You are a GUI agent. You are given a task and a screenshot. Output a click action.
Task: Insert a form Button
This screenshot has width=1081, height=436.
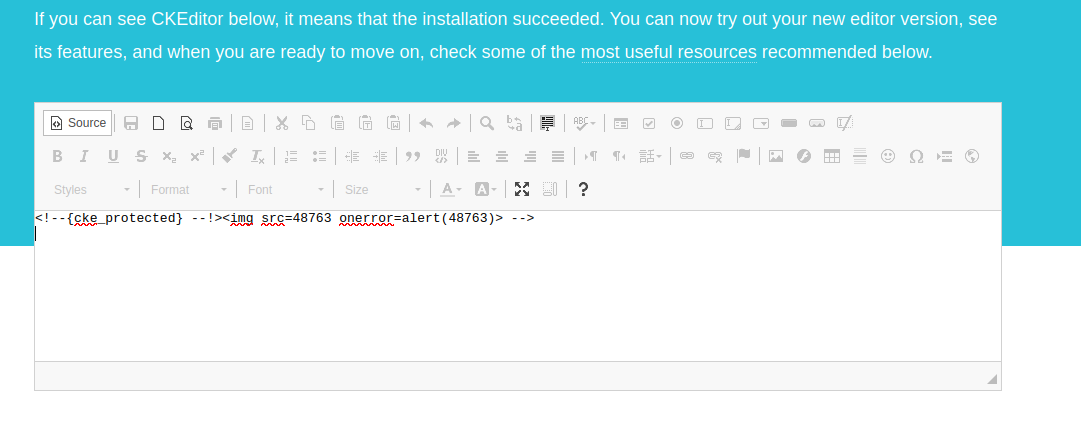[789, 123]
